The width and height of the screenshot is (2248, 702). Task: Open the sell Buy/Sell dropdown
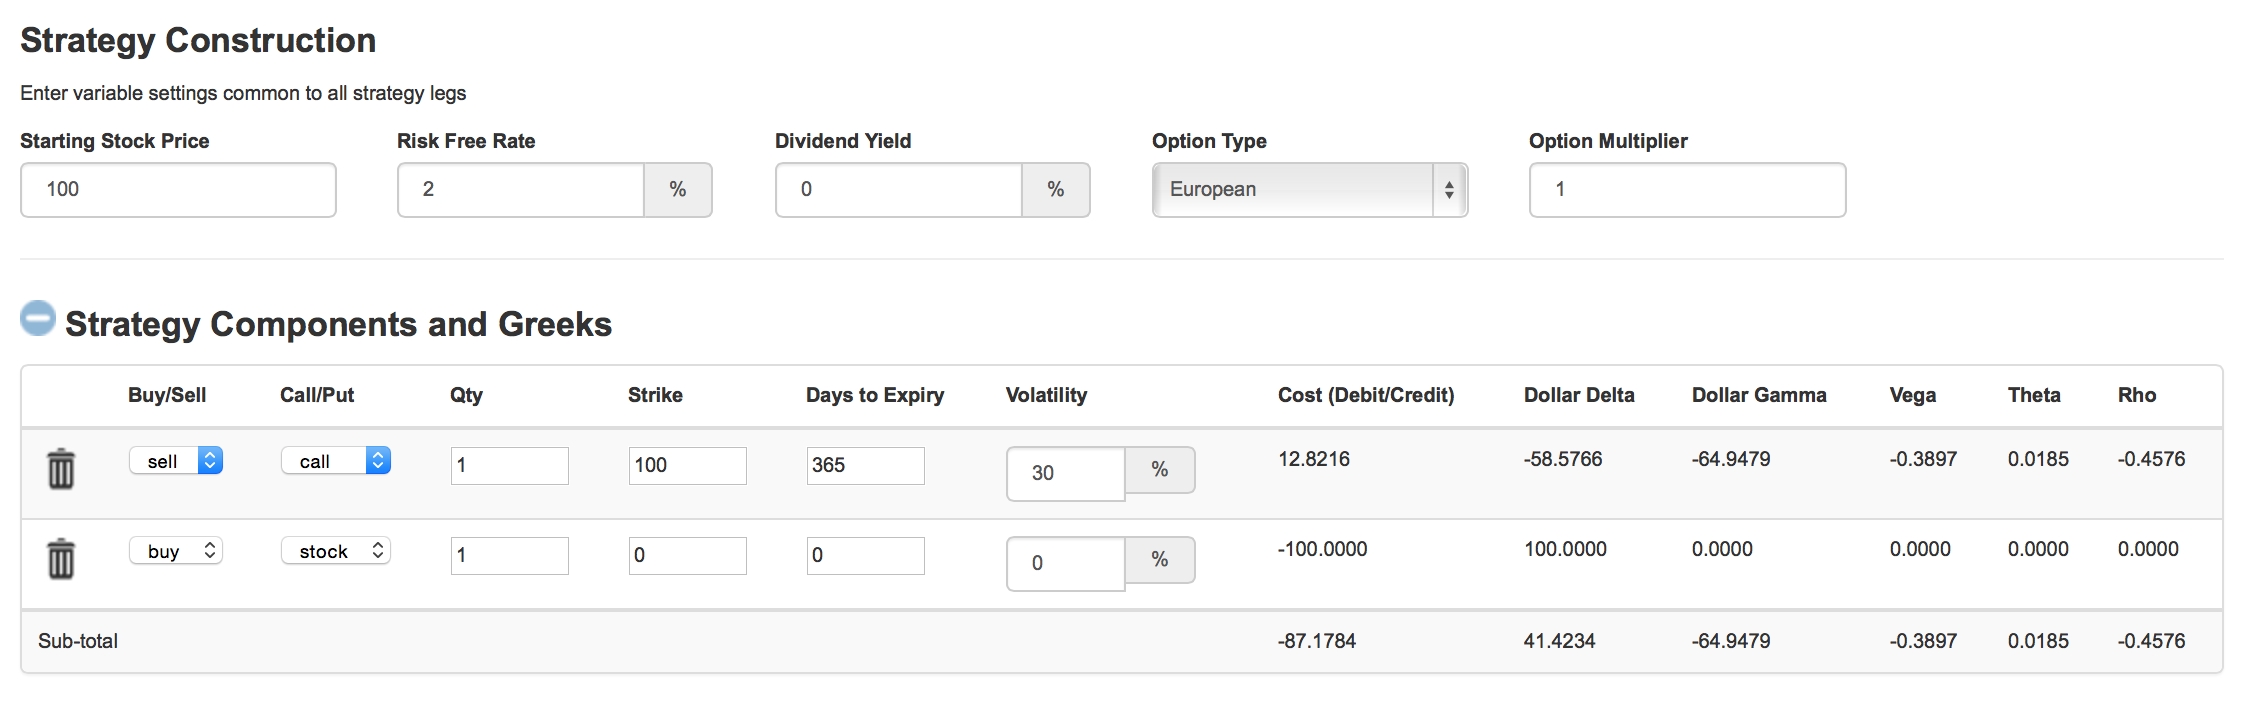pos(176,461)
